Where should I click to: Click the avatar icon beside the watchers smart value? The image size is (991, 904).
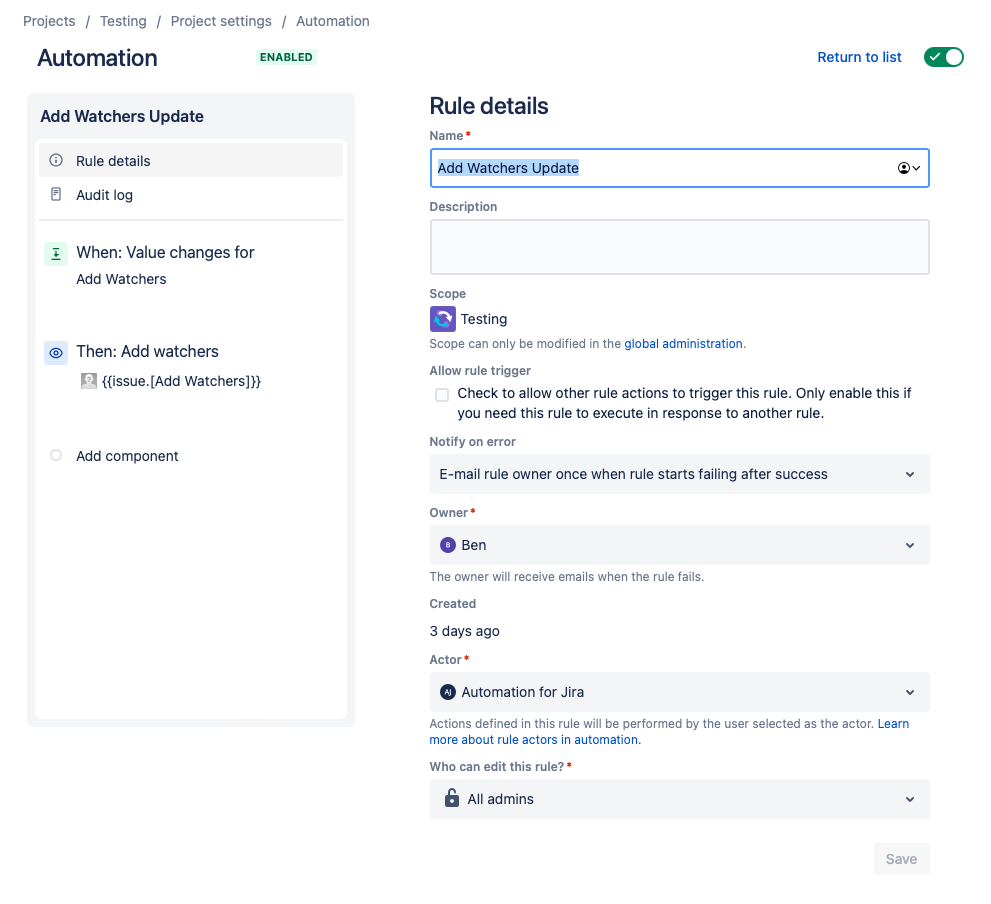(x=88, y=381)
